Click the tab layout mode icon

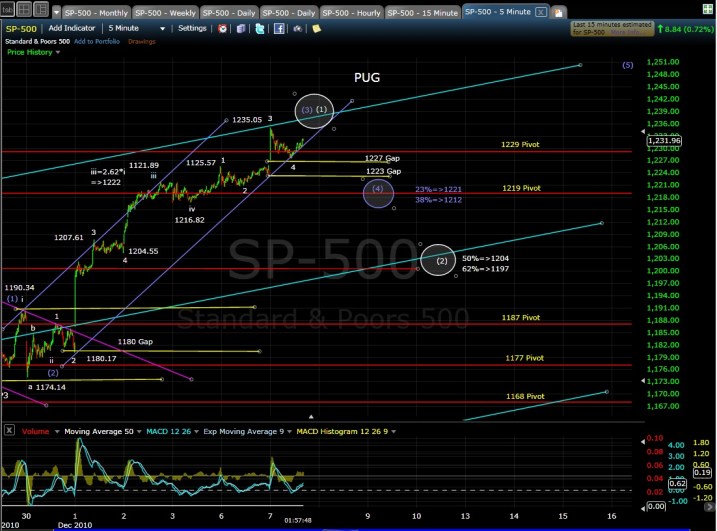[7, 9]
